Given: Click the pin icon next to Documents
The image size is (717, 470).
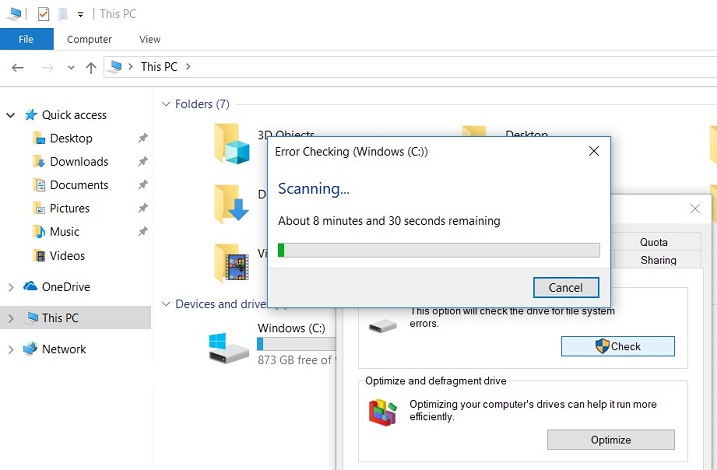Looking at the screenshot, I should coord(143,184).
